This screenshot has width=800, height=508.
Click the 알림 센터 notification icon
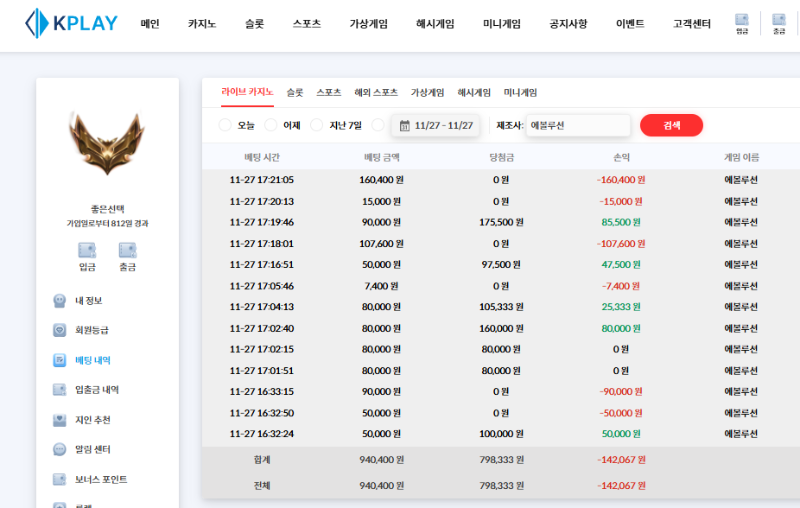point(58,450)
